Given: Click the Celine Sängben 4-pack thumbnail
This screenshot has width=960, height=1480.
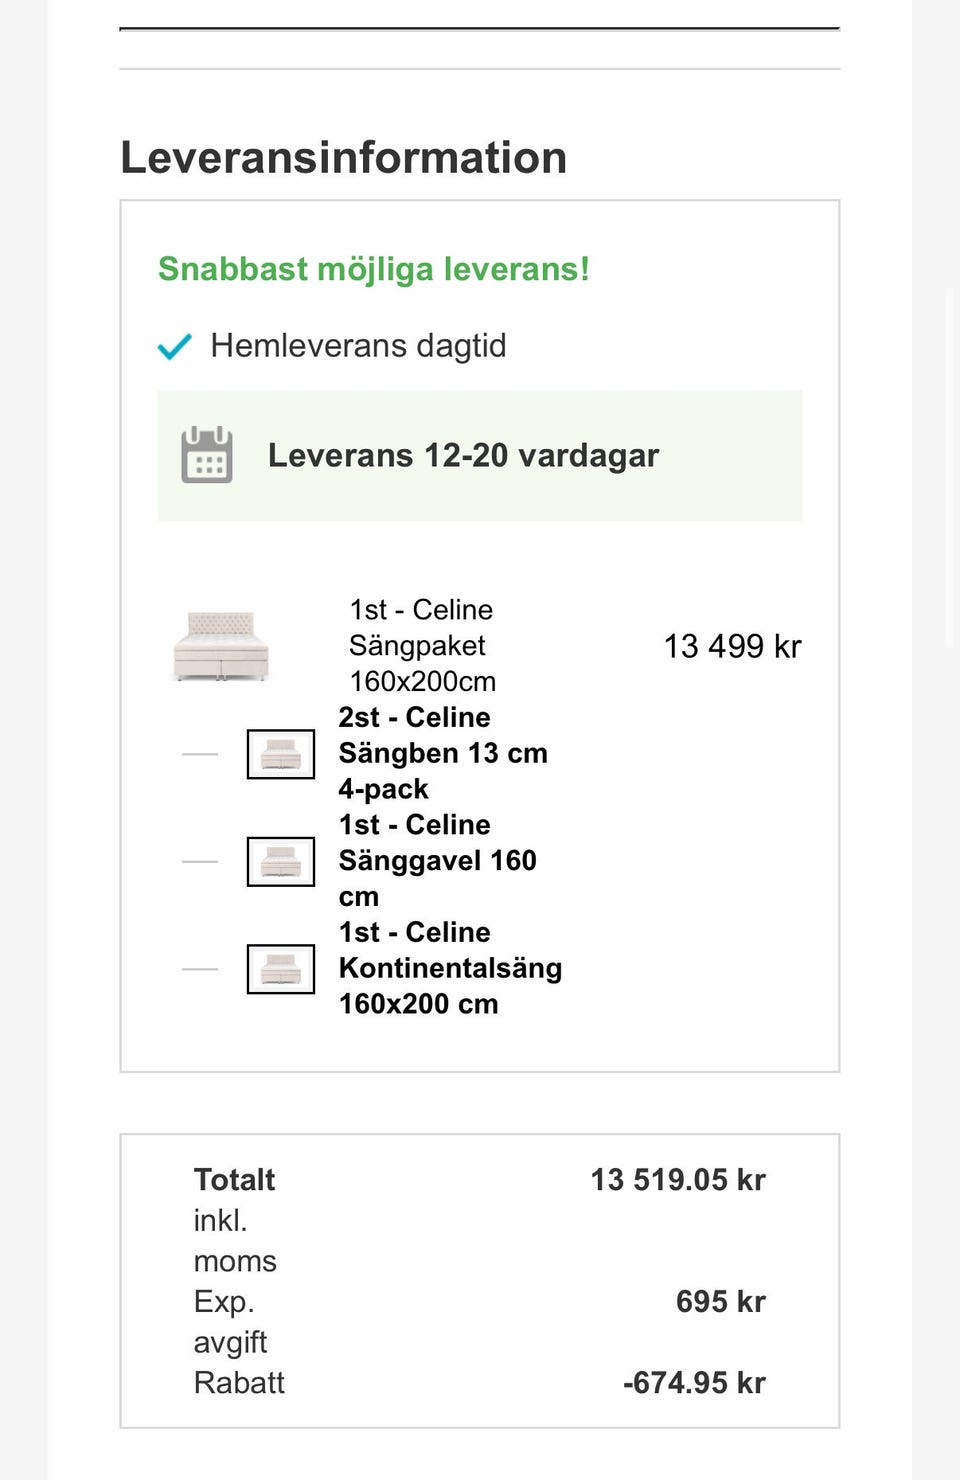Looking at the screenshot, I should point(281,754).
